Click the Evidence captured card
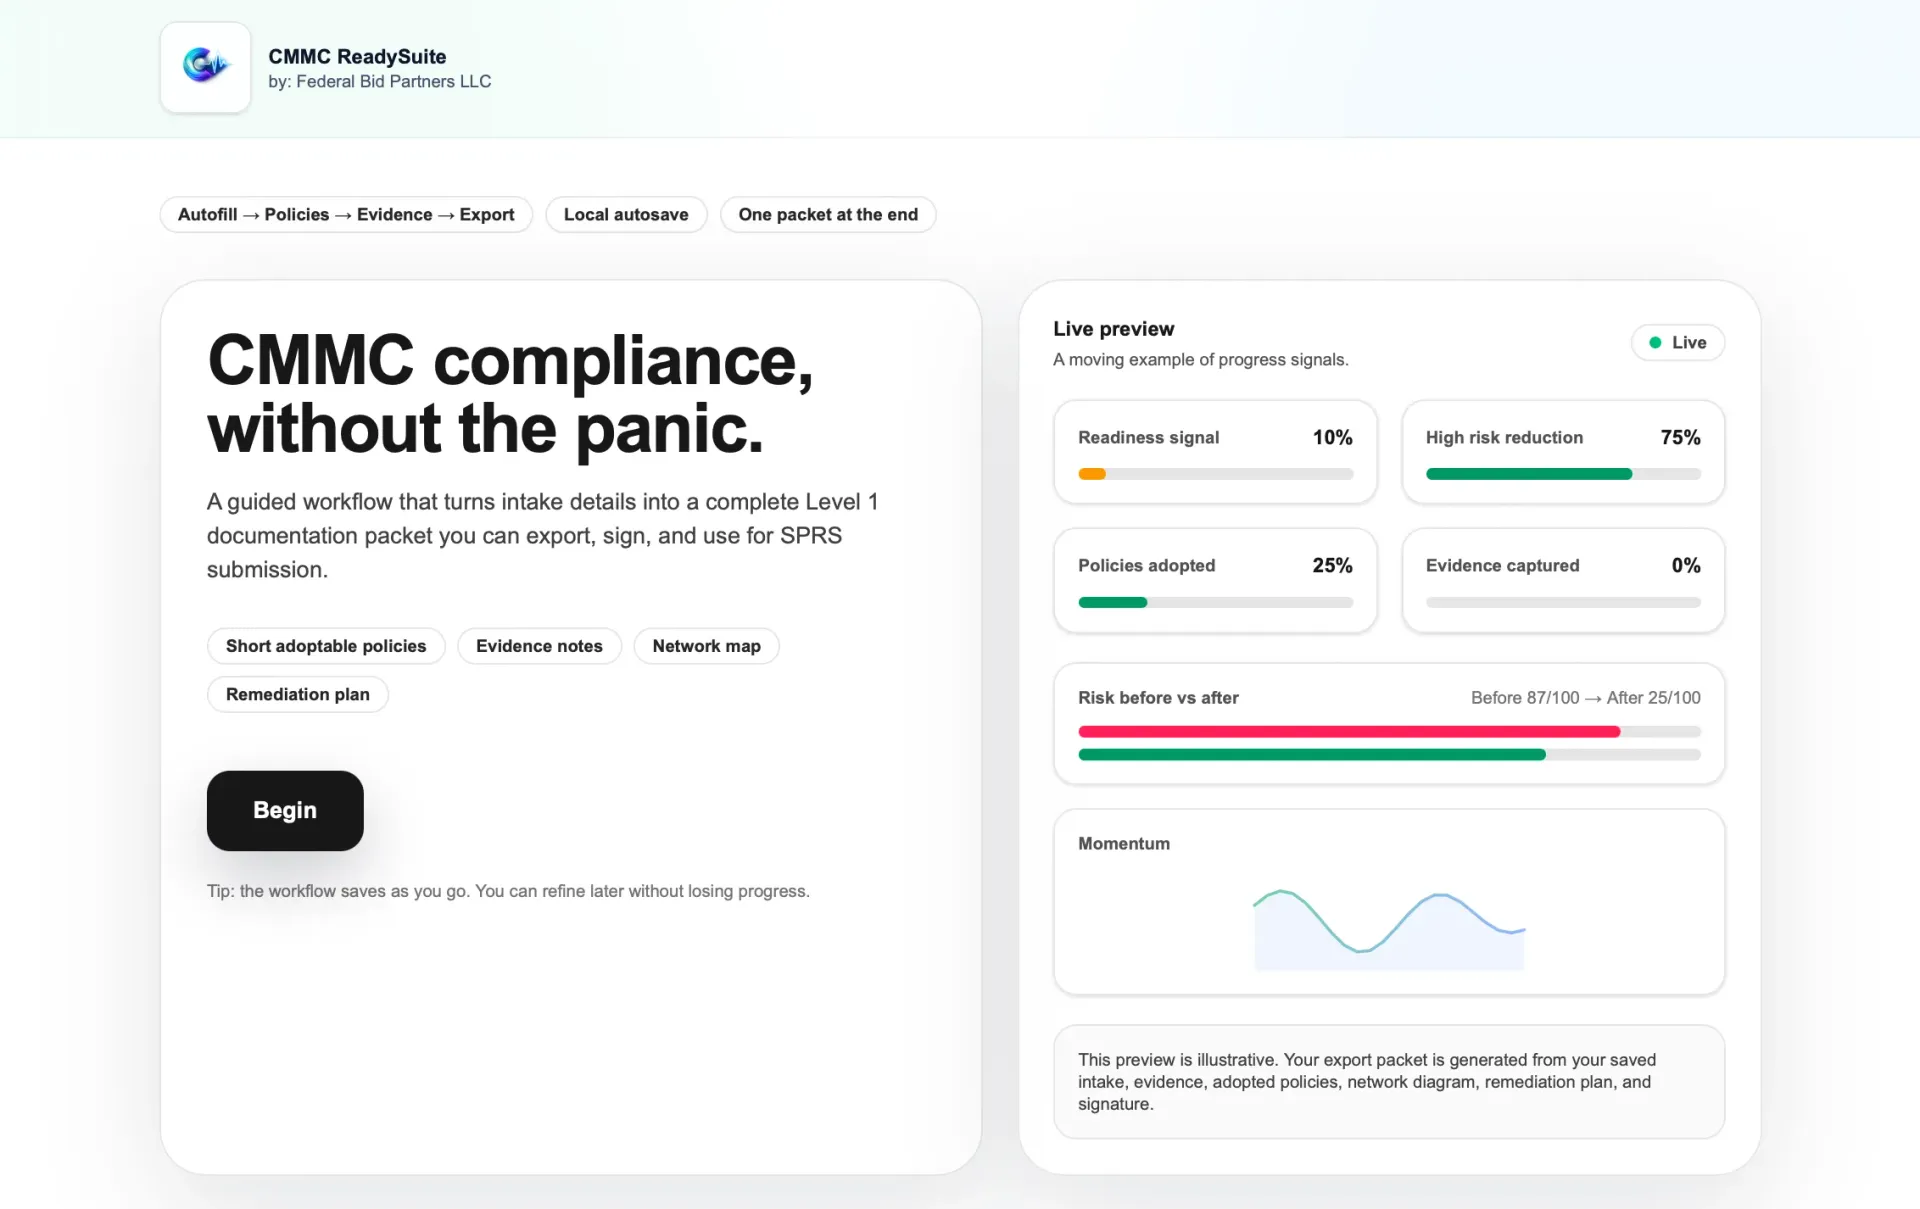 point(1562,581)
